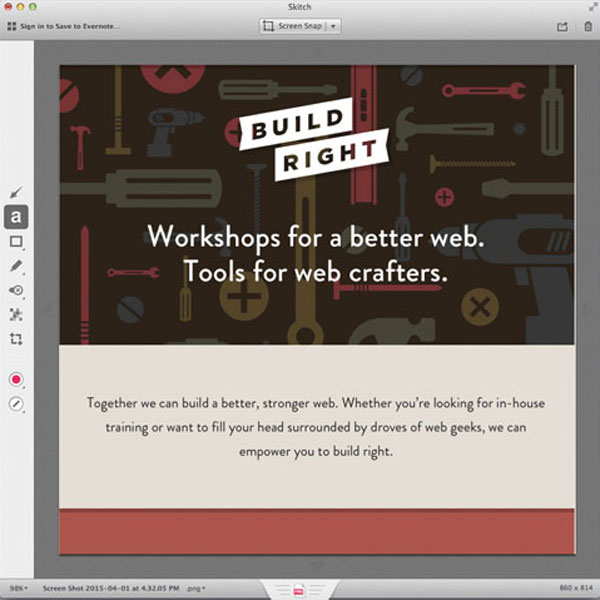Open the red color picker
The height and width of the screenshot is (600, 600).
[x=16, y=380]
